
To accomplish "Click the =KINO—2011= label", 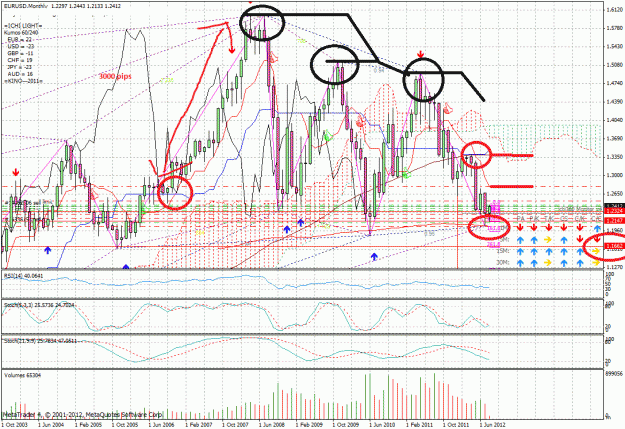I will (x=23, y=81).
